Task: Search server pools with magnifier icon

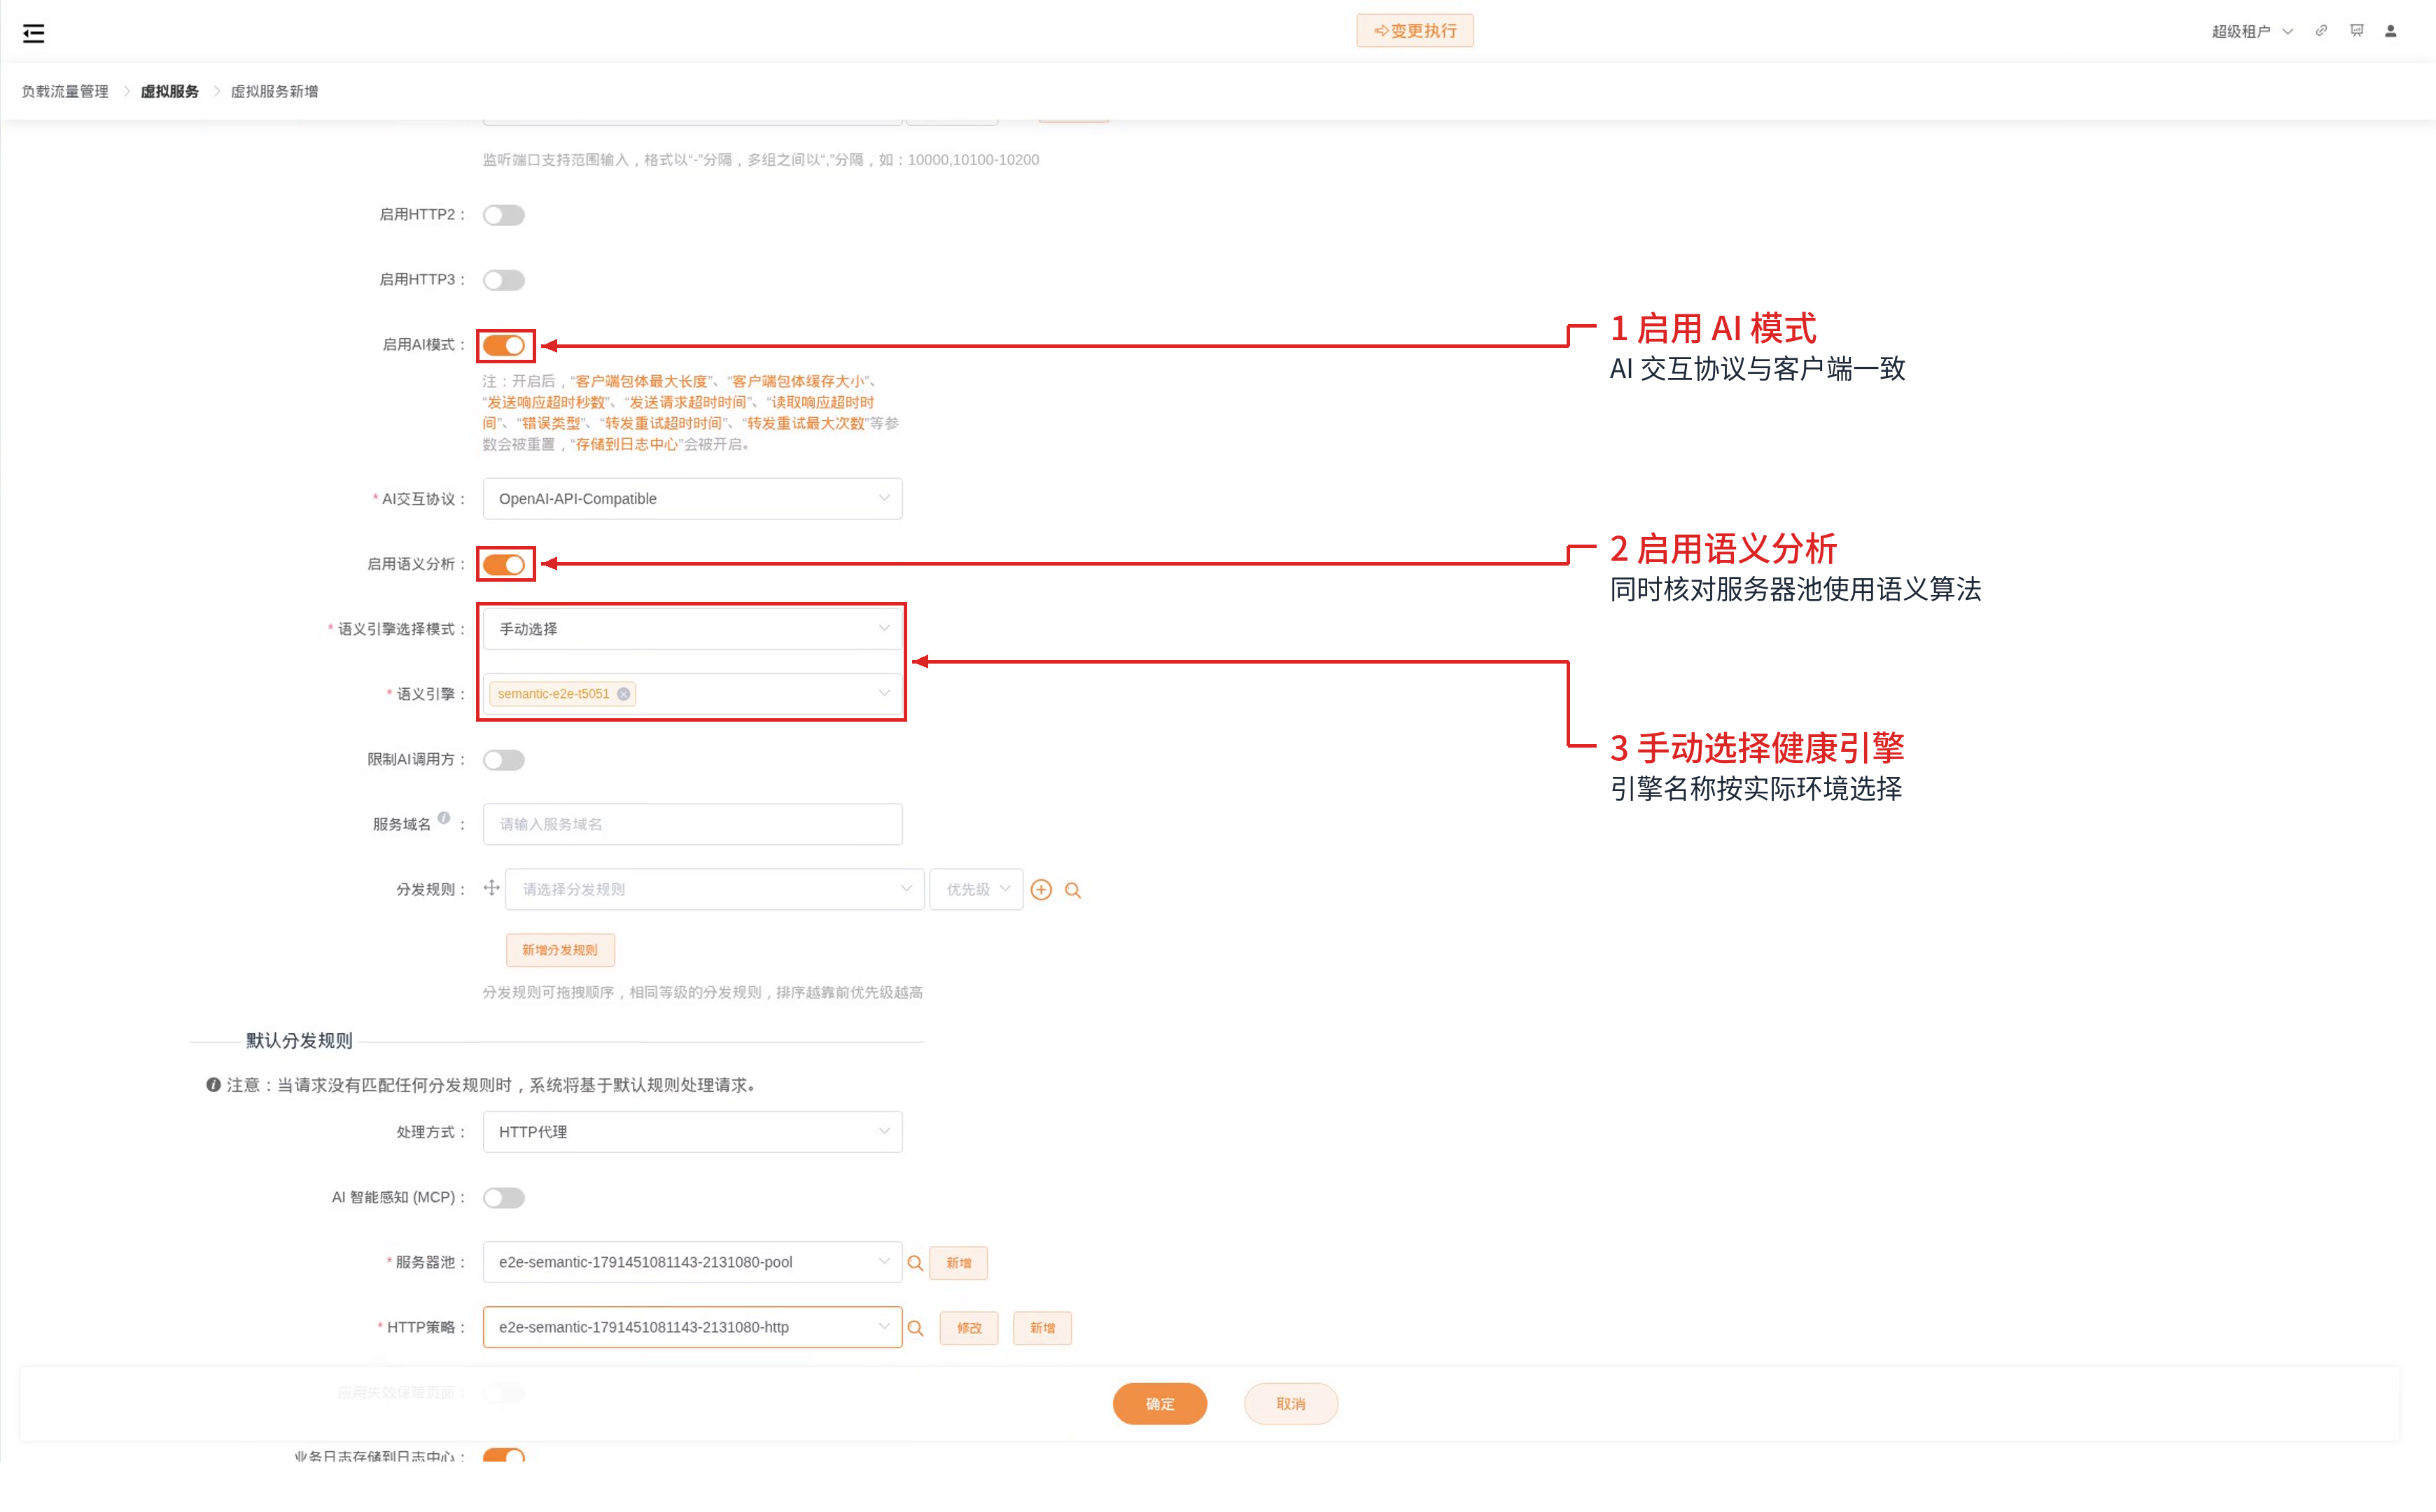Action: pos(915,1263)
